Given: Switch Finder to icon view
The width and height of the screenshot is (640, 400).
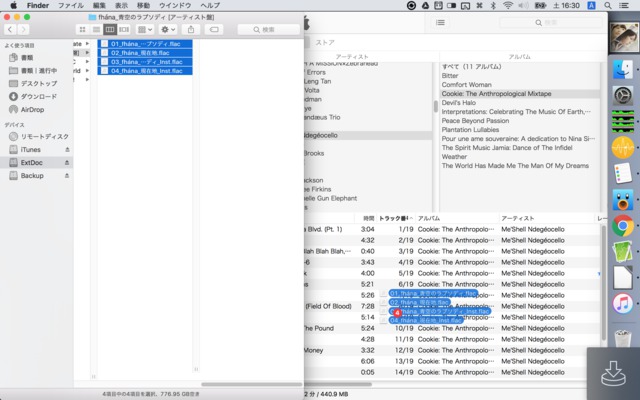Looking at the screenshot, I should click(83, 30).
